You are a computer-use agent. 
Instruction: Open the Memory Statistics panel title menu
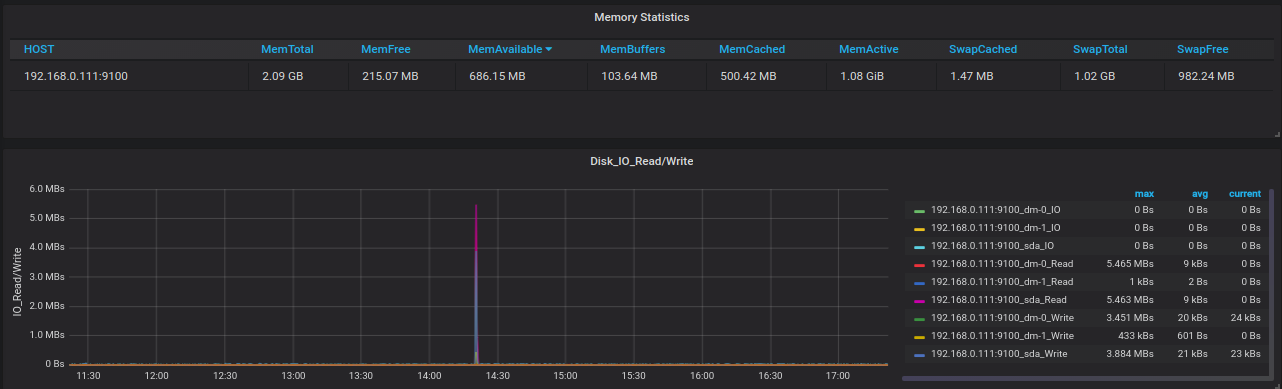pyautogui.click(x=641, y=17)
